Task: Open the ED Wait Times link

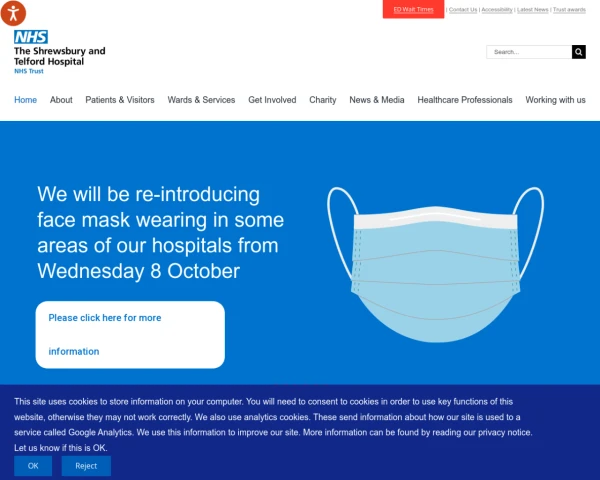Action: coord(413,9)
